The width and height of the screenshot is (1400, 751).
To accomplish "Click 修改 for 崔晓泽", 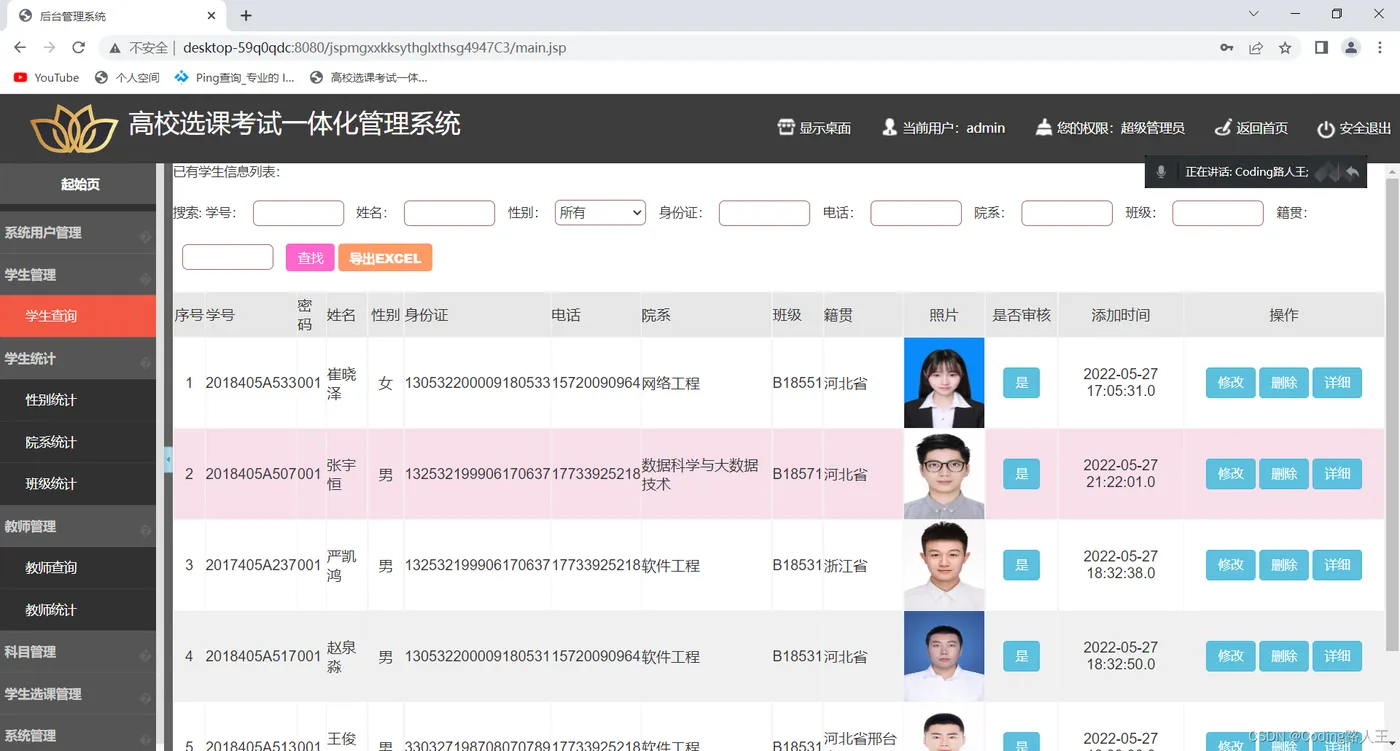I will [1231, 383].
